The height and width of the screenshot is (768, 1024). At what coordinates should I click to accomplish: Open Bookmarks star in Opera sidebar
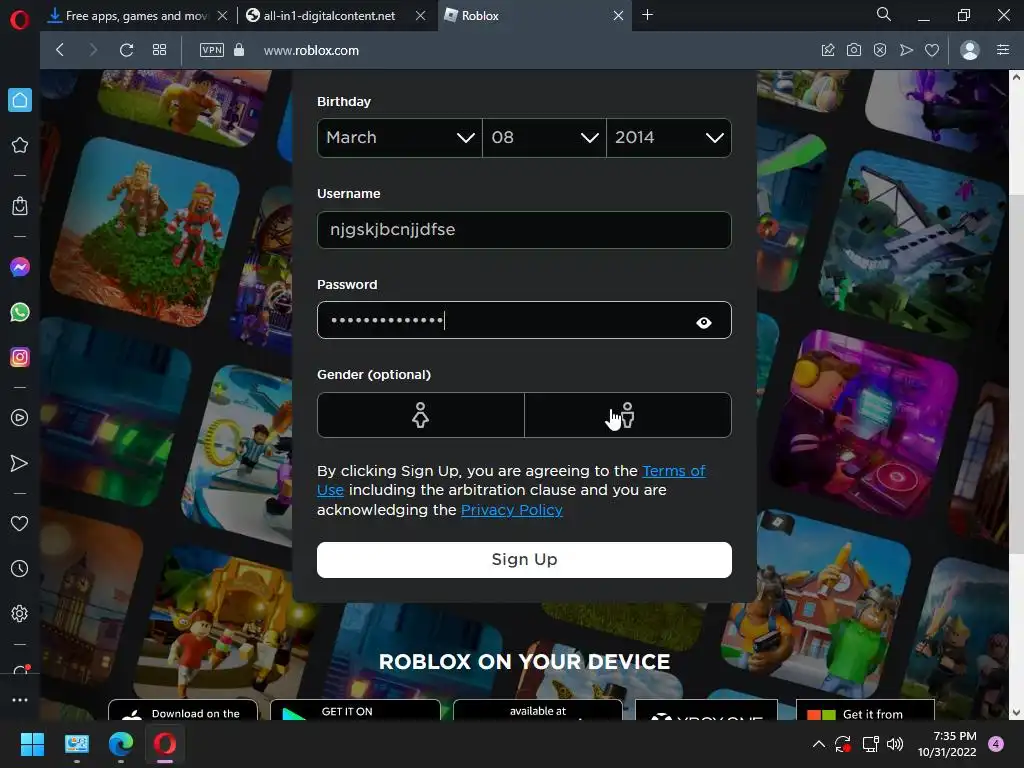coord(20,145)
